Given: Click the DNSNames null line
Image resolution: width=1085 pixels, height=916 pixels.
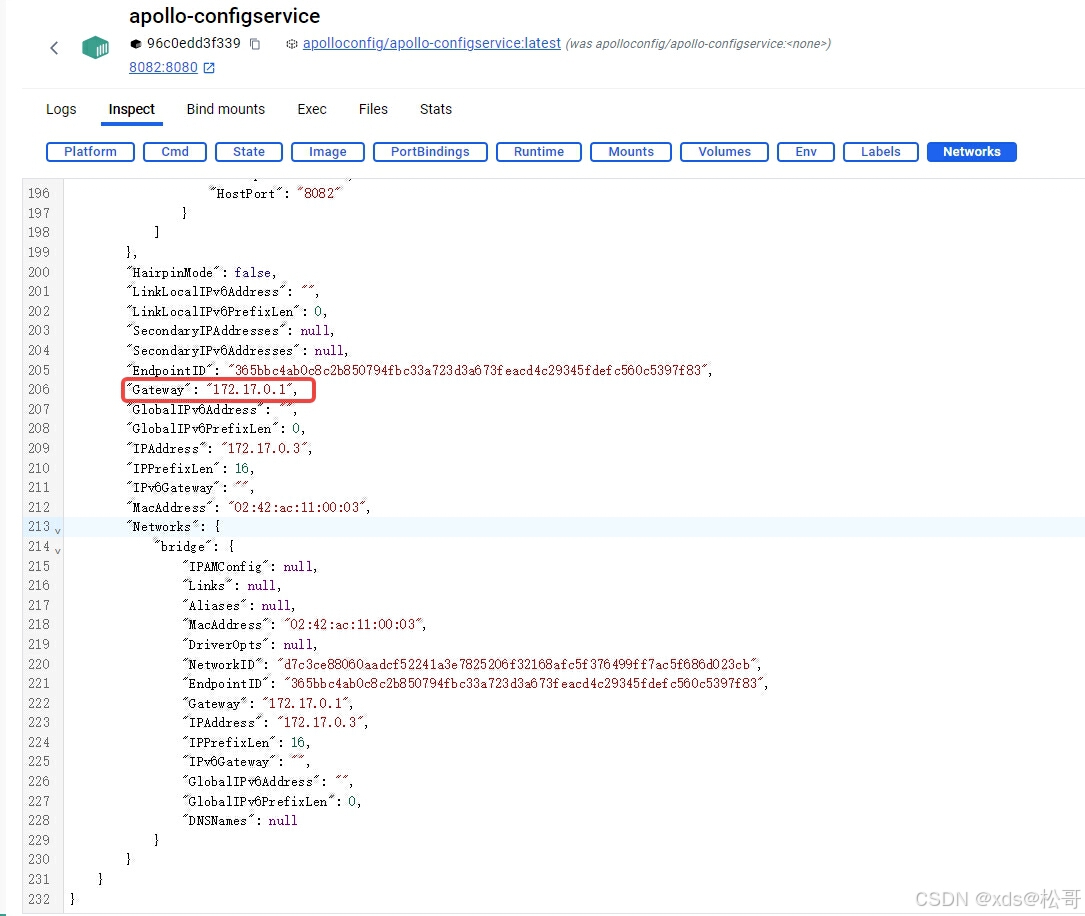Looking at the screenshot, I should pyautogui.click(x=240, y=821).
